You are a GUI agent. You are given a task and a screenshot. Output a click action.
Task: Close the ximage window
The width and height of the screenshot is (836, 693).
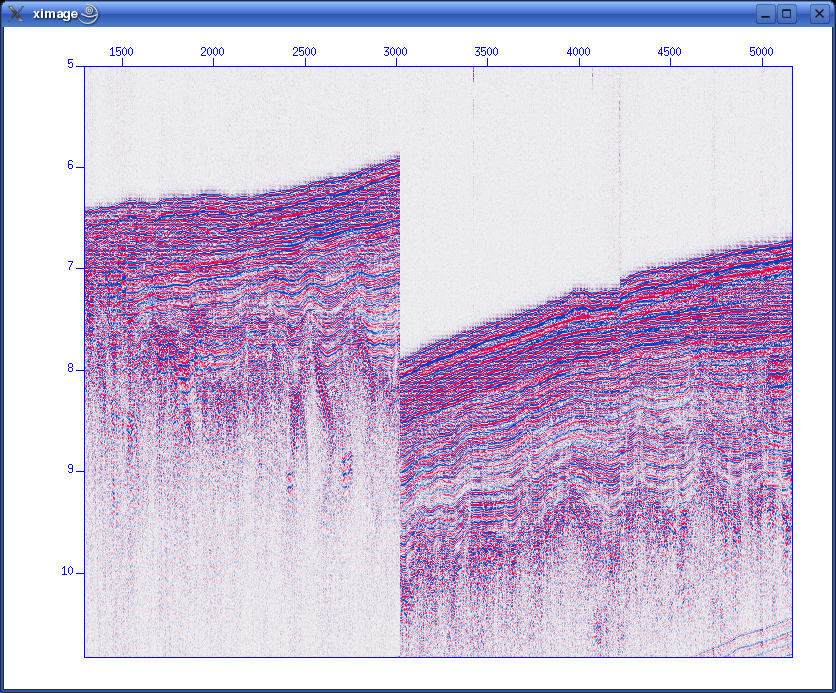(x=817, y=14)
